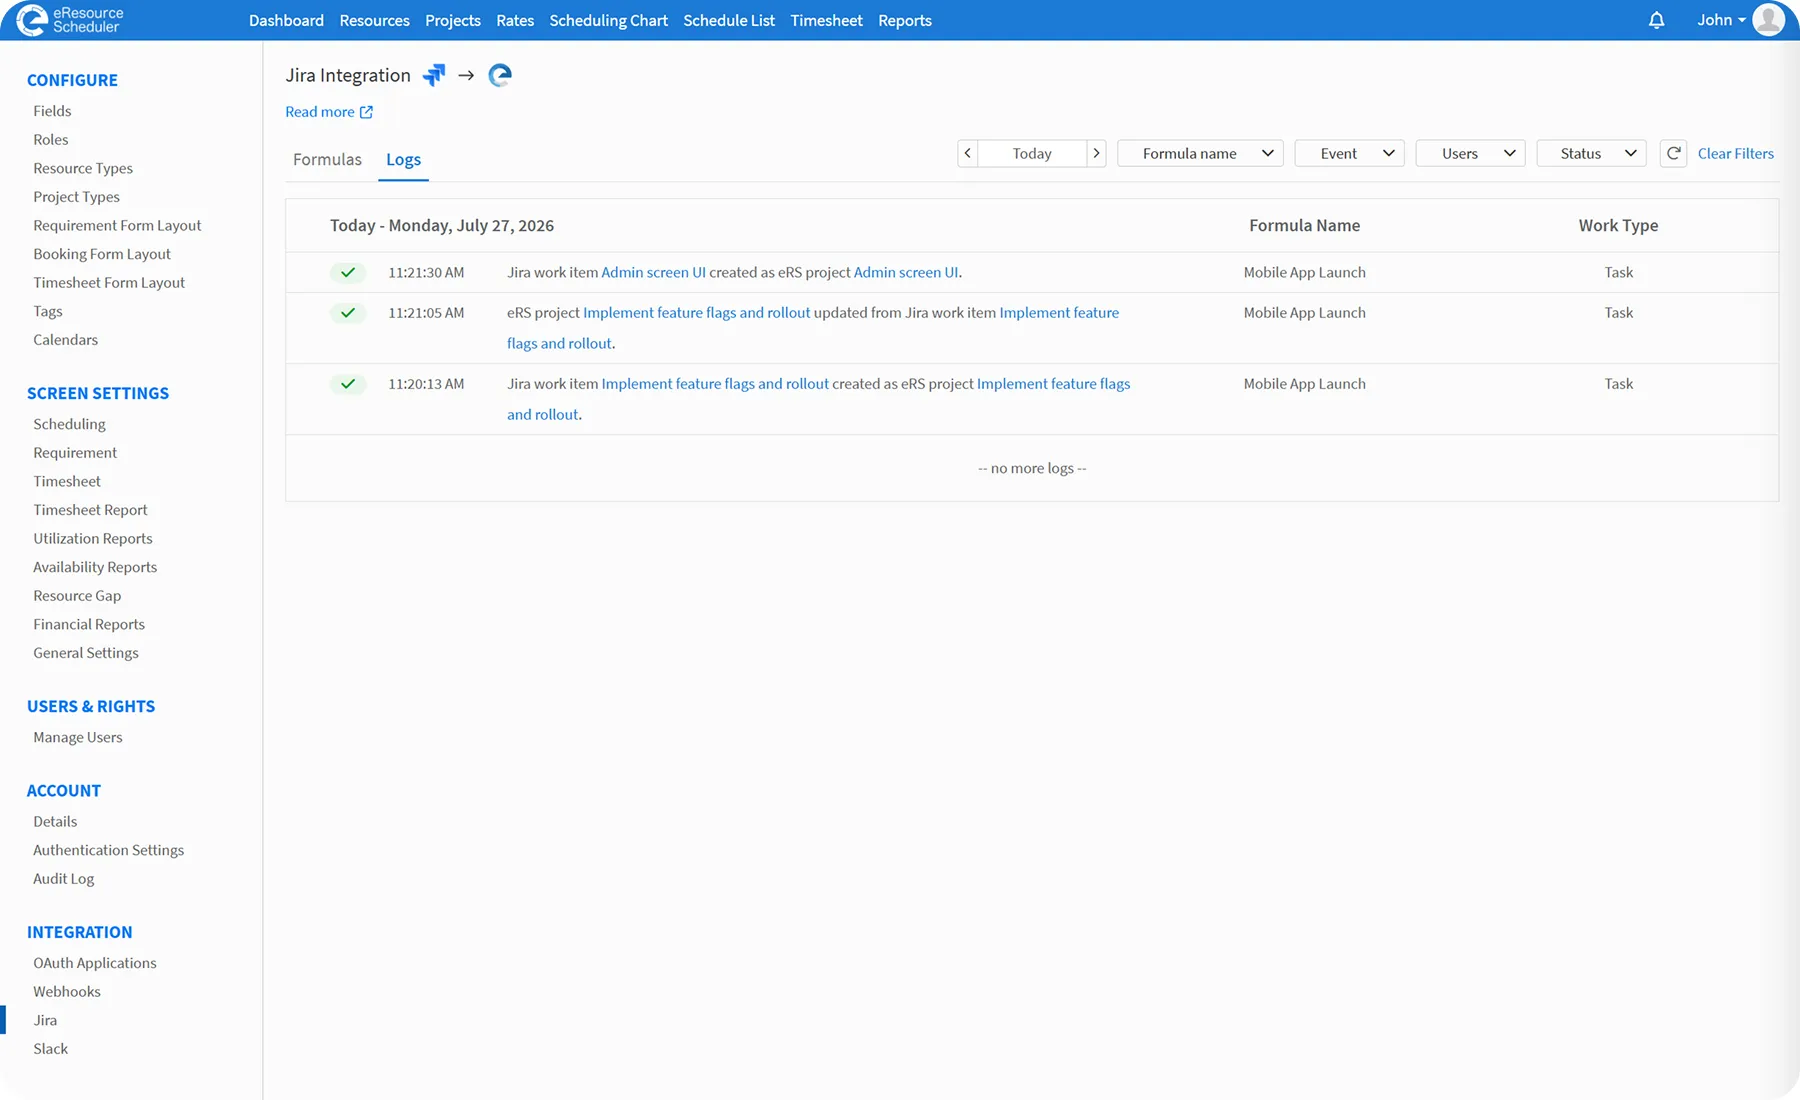Open Scheduling screen settings
The width and height of the screenshot is (1800, 1100).
(x=69, y=424)
